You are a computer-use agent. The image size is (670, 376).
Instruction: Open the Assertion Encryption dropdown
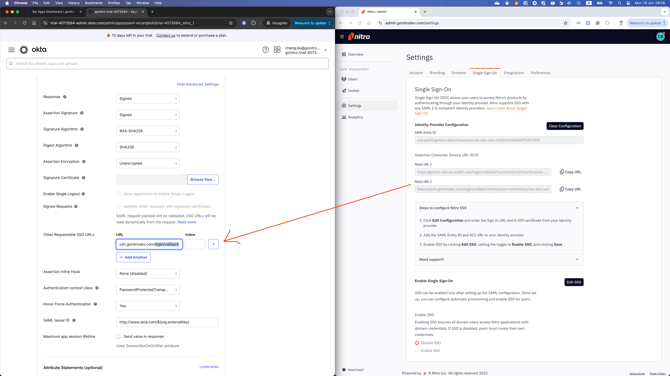click(x=148, y=163)
